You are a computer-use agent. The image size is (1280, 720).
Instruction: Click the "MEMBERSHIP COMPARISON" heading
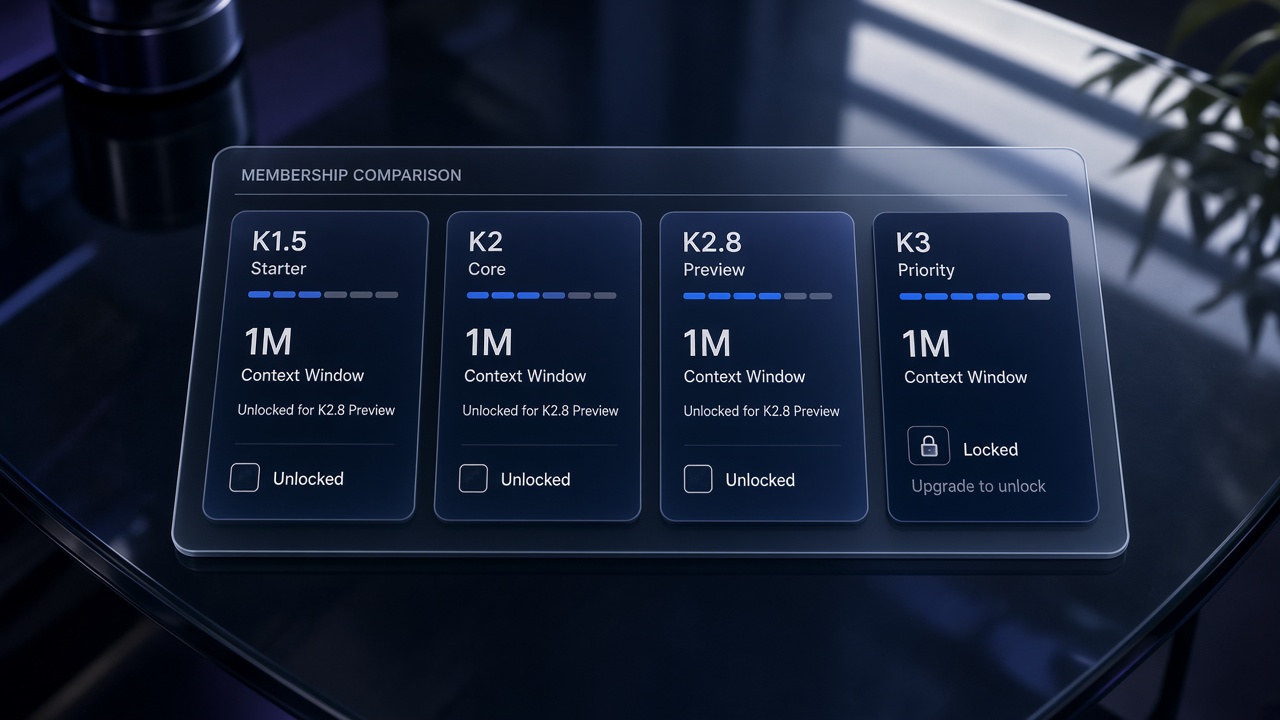tap(351, 175)
